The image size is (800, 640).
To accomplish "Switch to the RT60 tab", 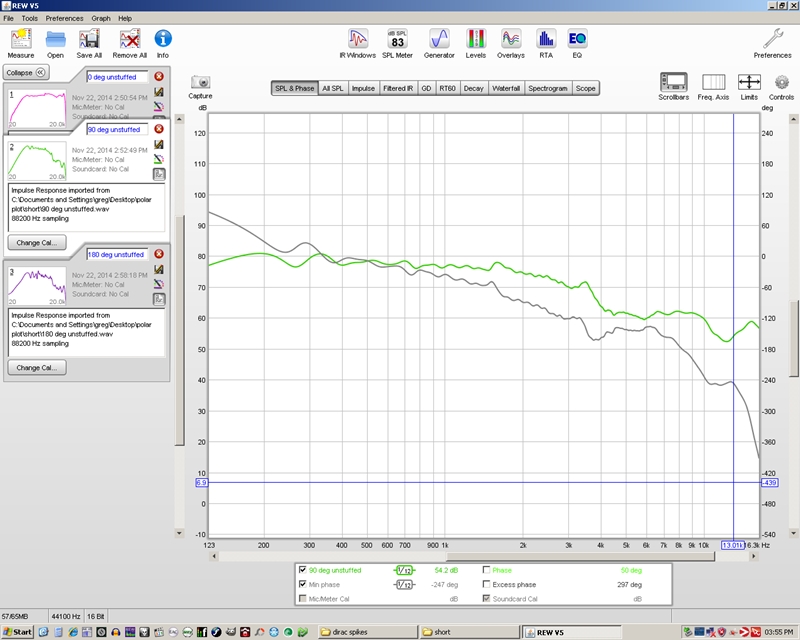I will (x=447, y=88).
